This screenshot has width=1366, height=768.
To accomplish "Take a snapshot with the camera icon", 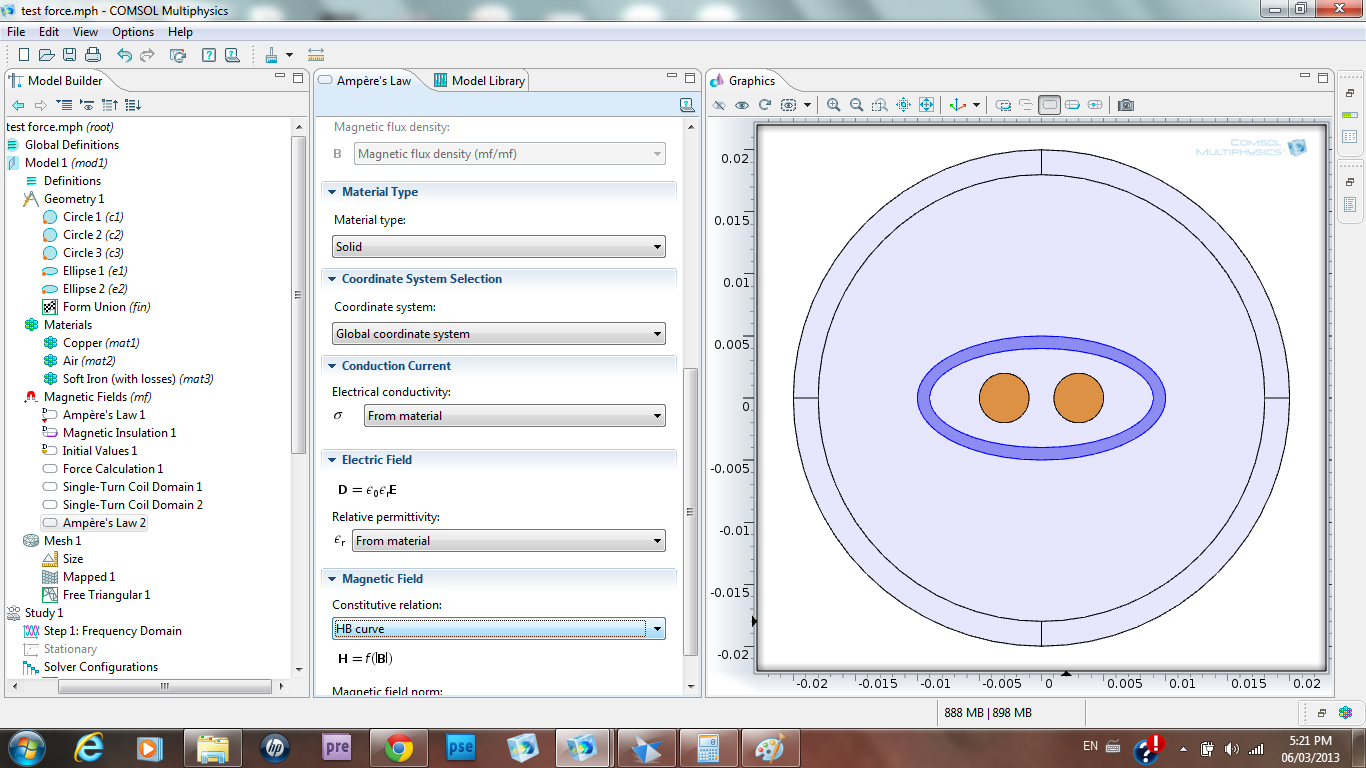I will [1126, 105].
